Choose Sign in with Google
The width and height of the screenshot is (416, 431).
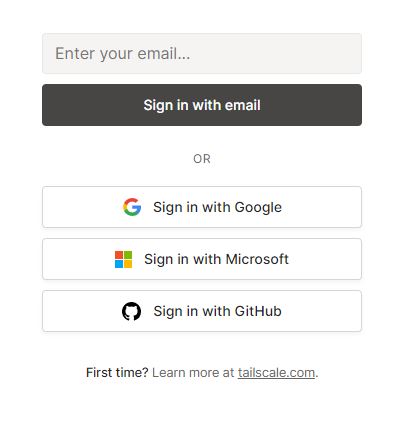pyautogui.click(x=202, y=207)
